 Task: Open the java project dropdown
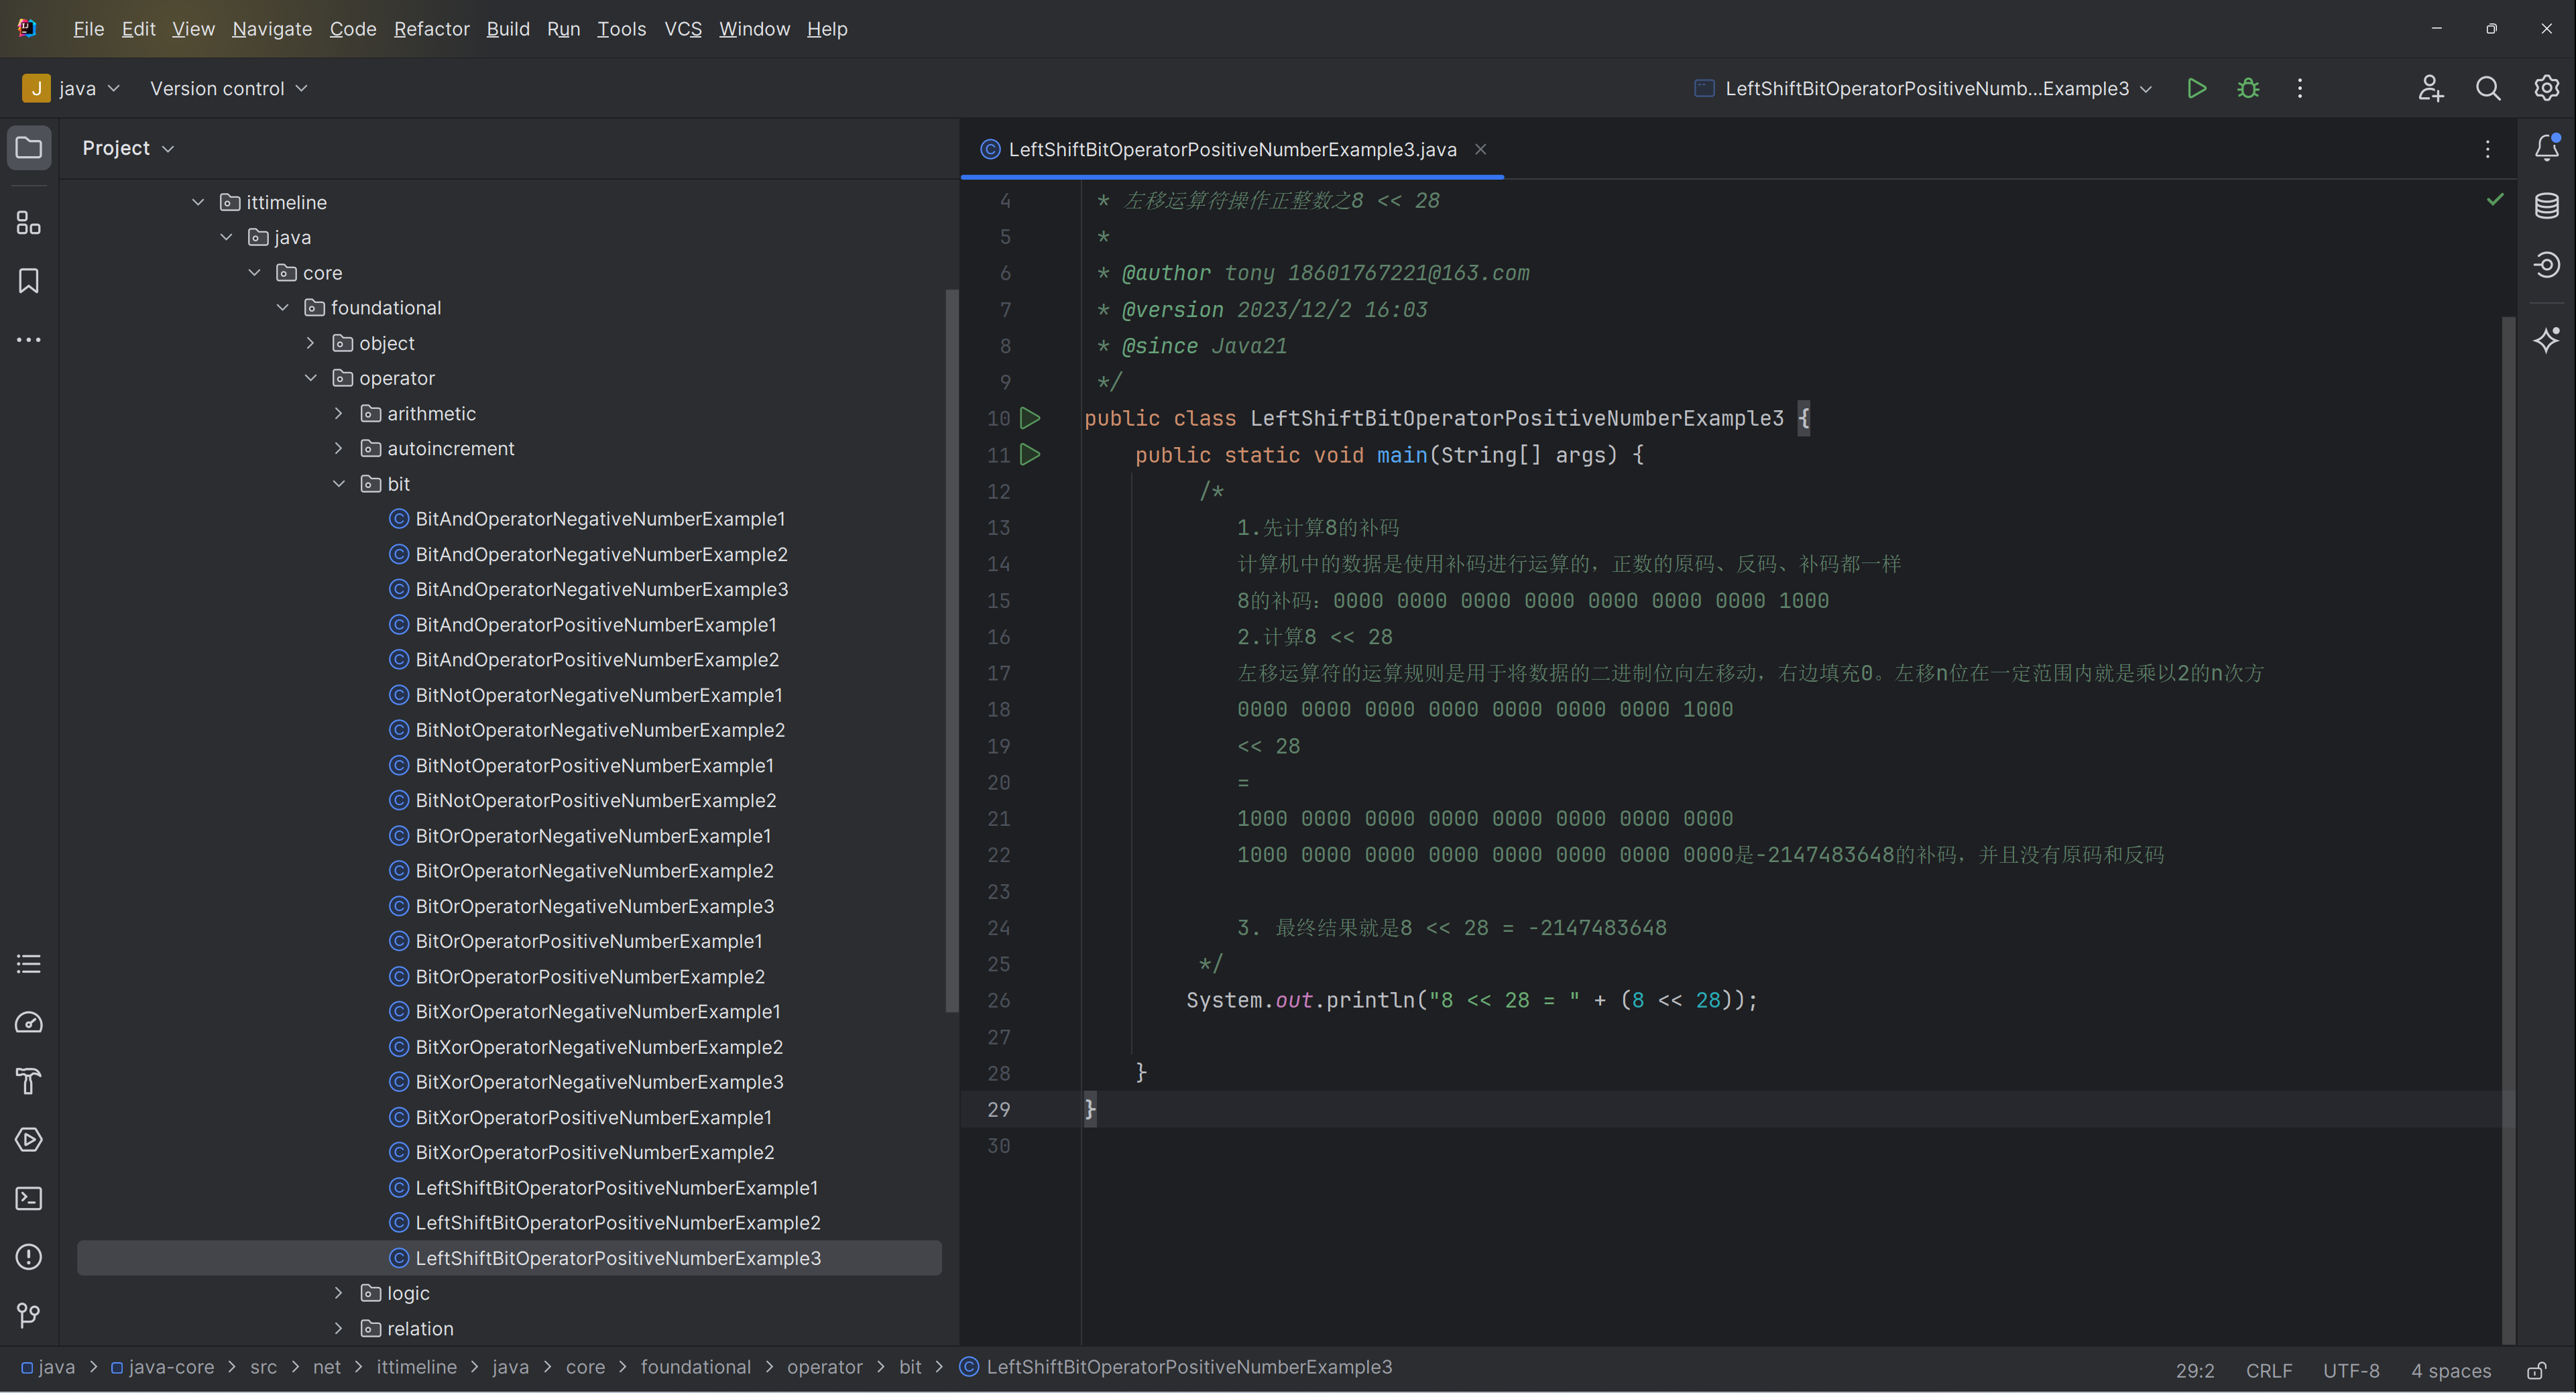(72, 88)
